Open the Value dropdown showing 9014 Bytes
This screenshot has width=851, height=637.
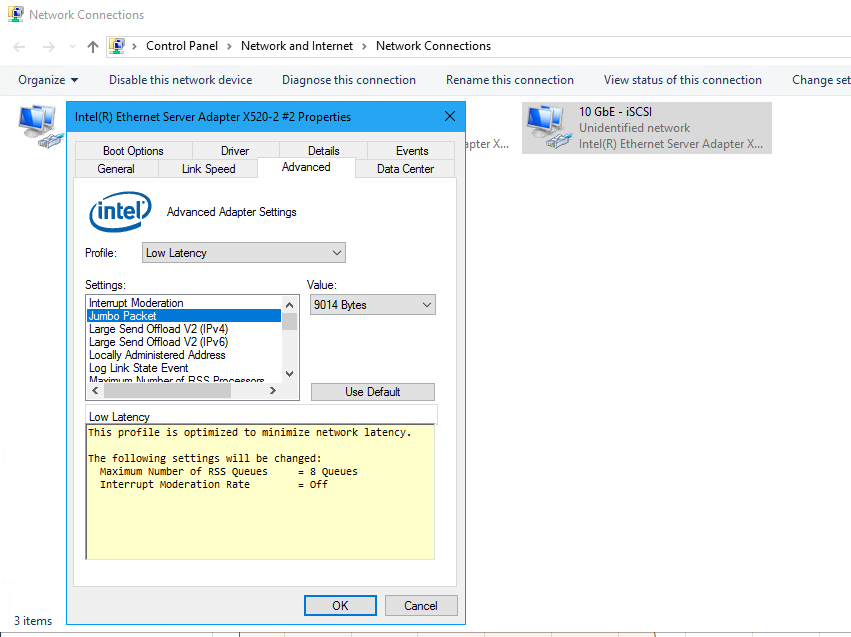372,305
